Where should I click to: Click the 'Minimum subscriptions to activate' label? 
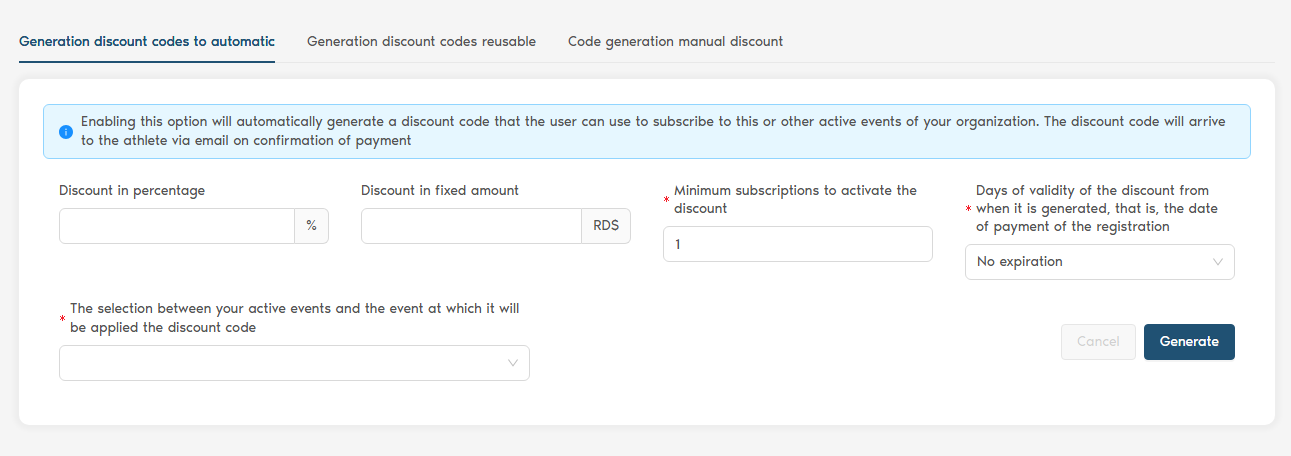(x=795, y=199)
